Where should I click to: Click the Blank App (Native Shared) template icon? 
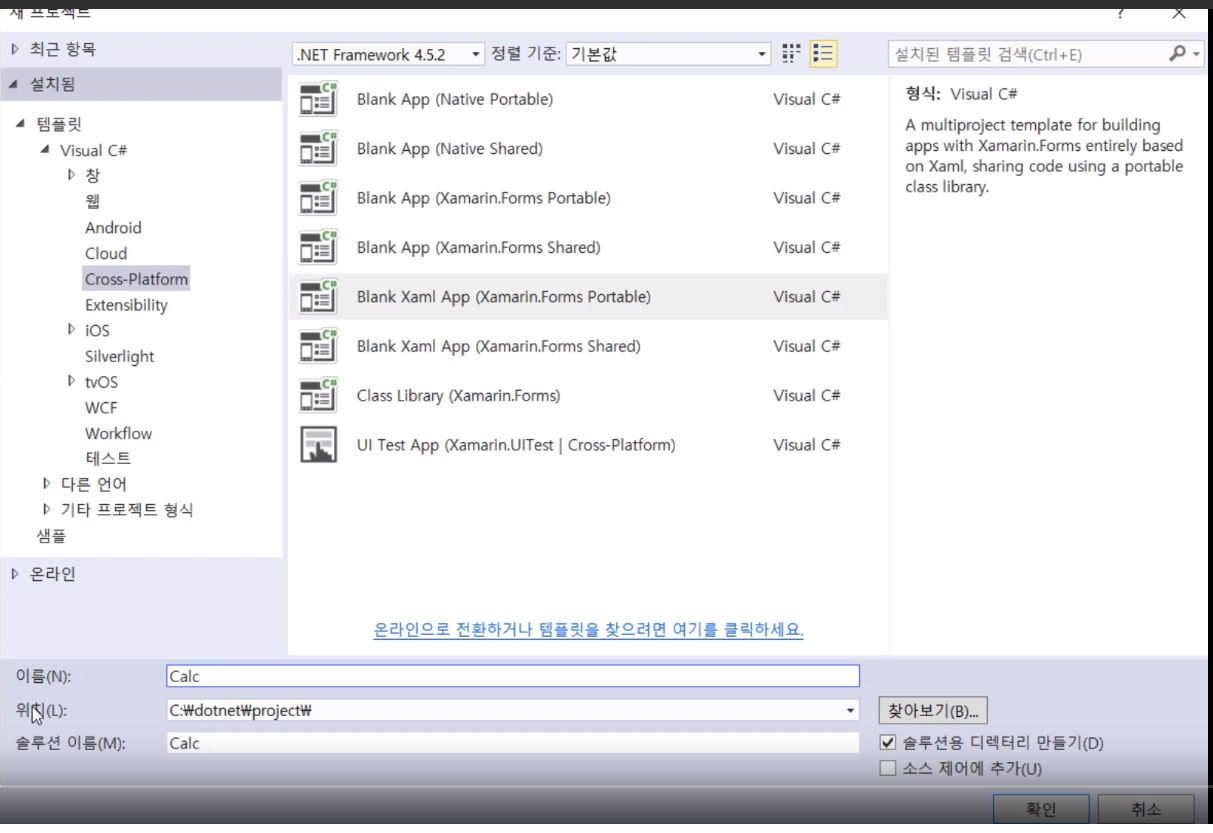pos(318,148)
